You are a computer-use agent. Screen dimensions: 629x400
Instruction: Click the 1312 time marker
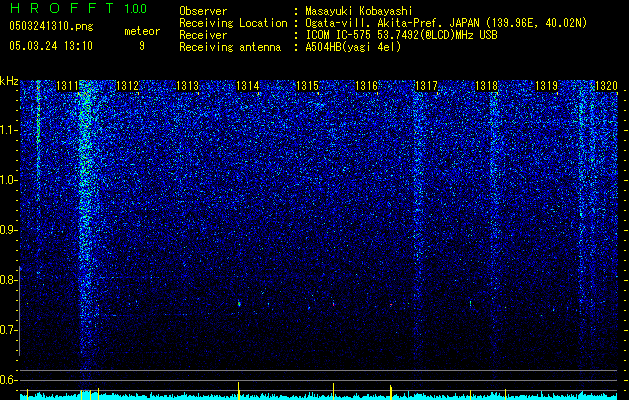[x=127, y=86]
